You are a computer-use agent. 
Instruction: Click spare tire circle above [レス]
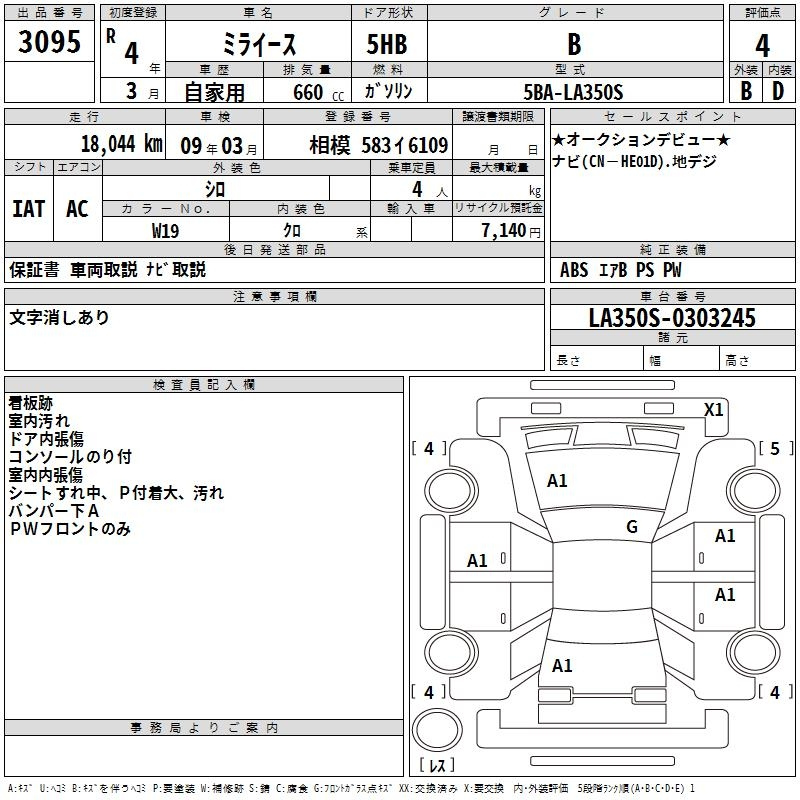[x=437, y=729]
